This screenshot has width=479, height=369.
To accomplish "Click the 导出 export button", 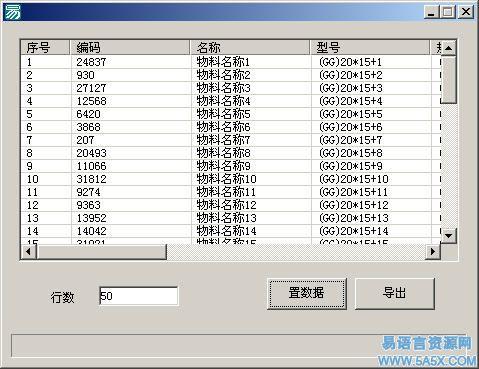I will pos(395,294).
